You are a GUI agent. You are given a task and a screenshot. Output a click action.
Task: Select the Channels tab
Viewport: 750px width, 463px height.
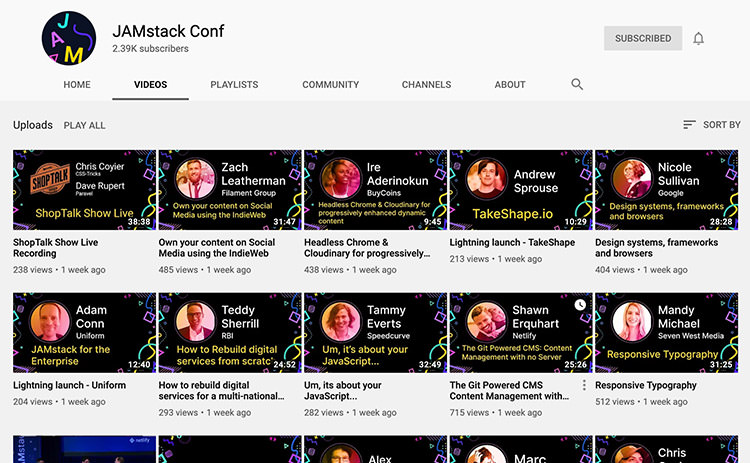(426, 85)
